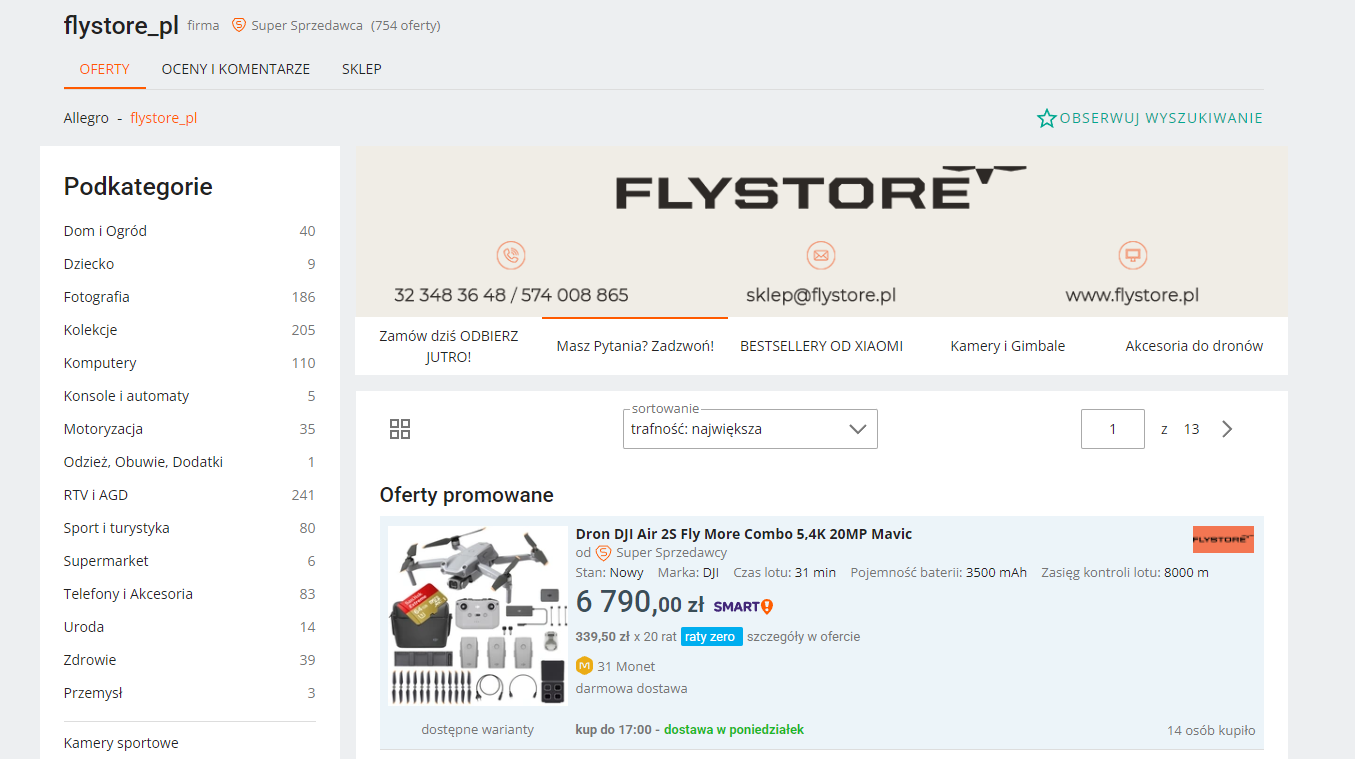Browse the Fotografia subcategory
Image resolution: width=1355 pixels, height=759 pixels.
coord(96,296)
